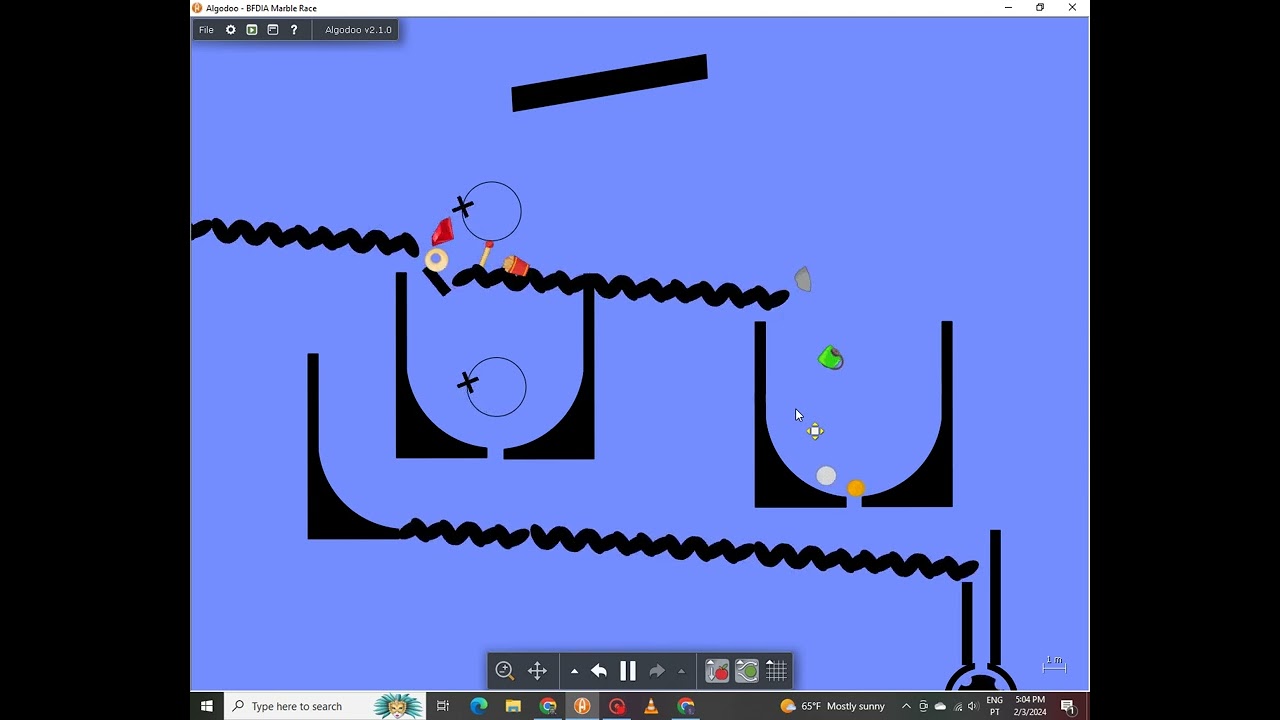Open the volume speaker icon
The width and height of the screenshot is (1280, 720).
pos(973,706)
